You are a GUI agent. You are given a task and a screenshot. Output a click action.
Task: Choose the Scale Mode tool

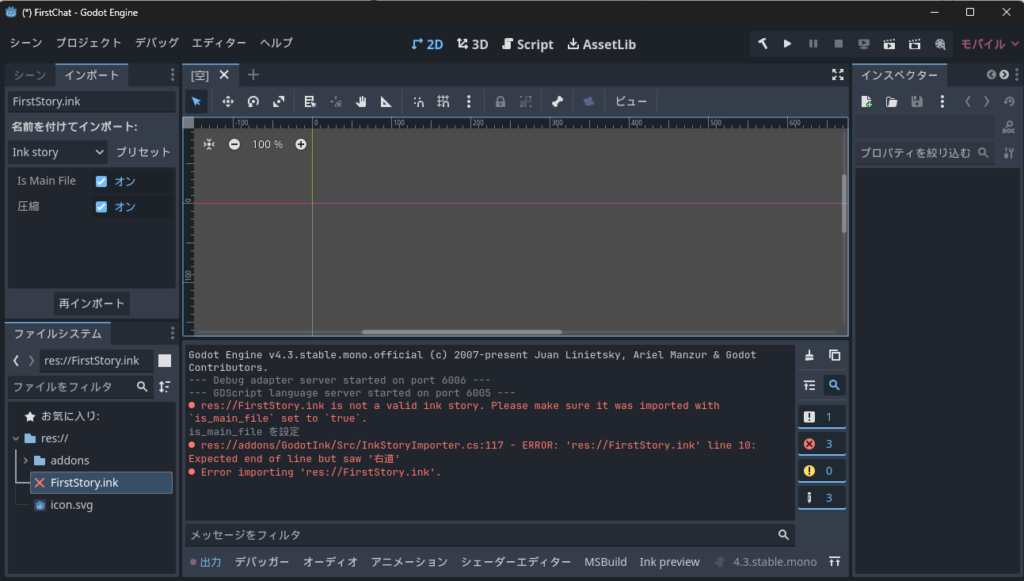[279, 101]
